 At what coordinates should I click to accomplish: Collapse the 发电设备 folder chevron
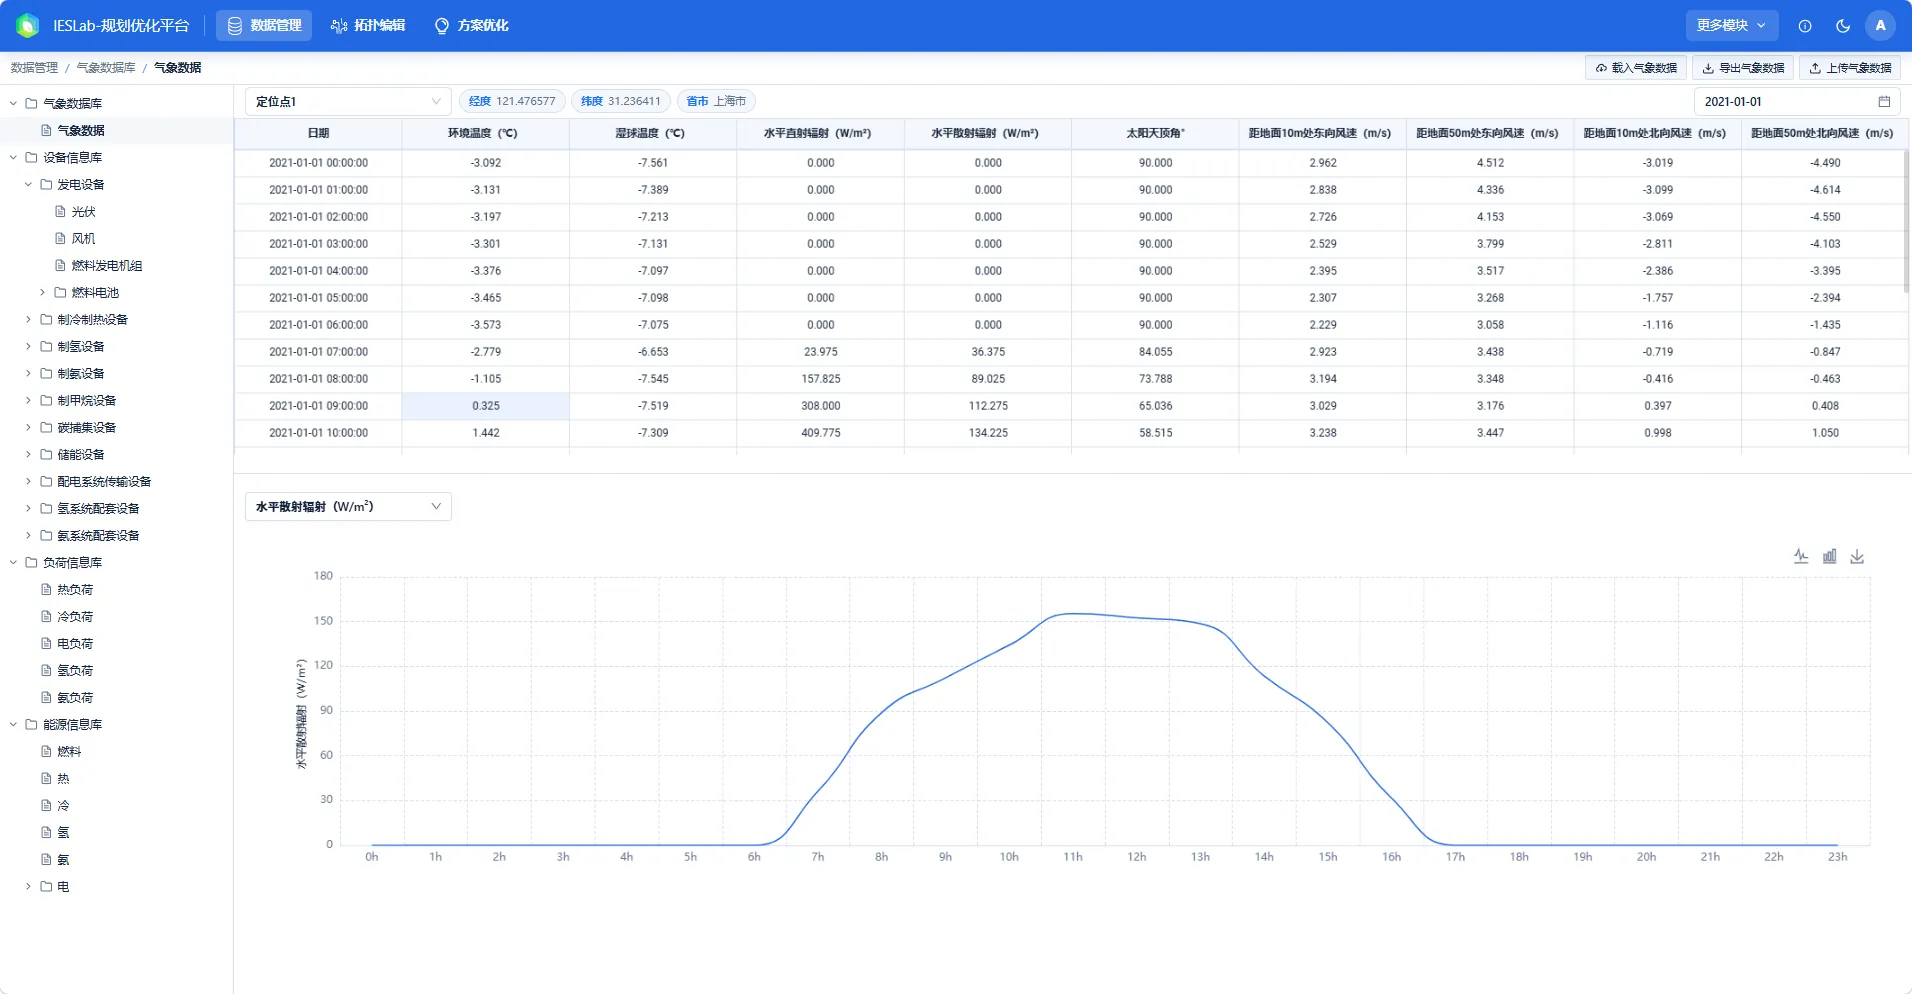[28, 184]
